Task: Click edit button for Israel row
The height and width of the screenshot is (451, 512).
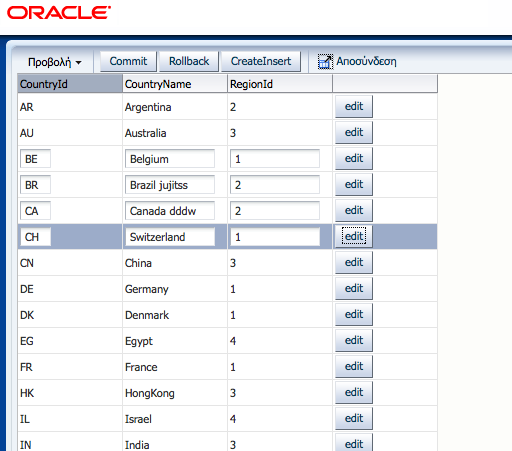Action: [x=354, y=419]
